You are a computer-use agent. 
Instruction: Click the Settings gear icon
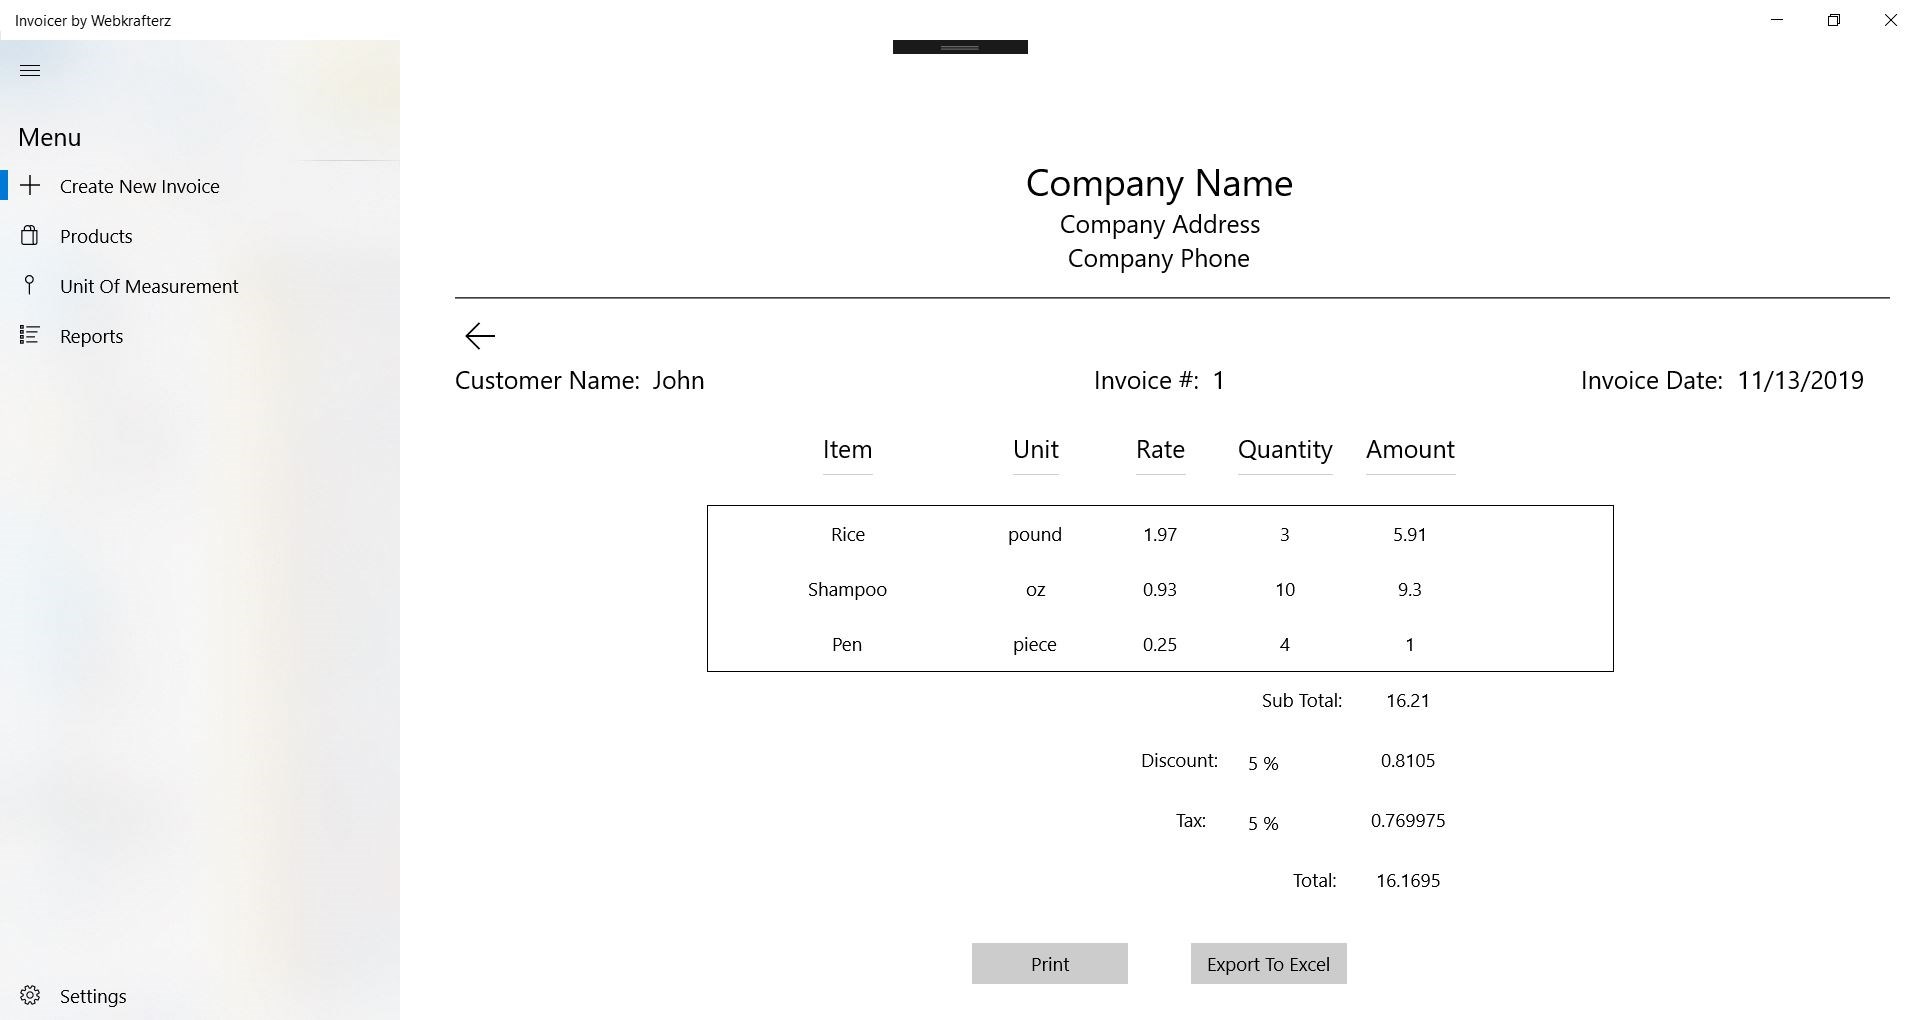point(30,996)
